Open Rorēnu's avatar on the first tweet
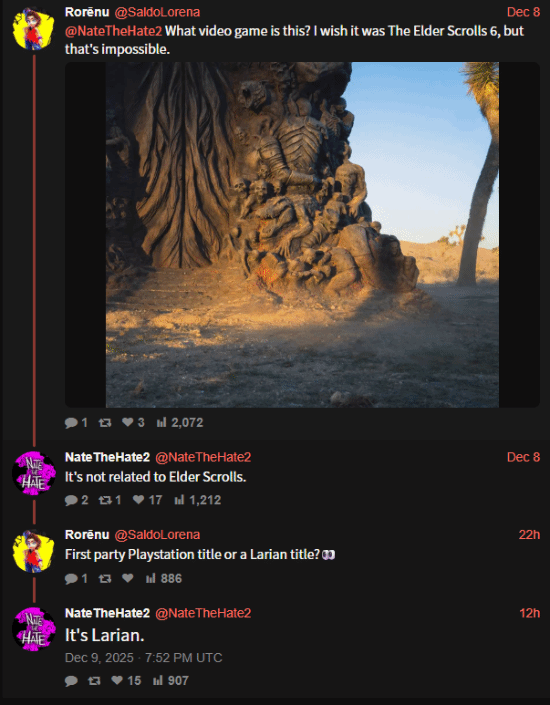This screenshot has height=705, width=550. 34,28
